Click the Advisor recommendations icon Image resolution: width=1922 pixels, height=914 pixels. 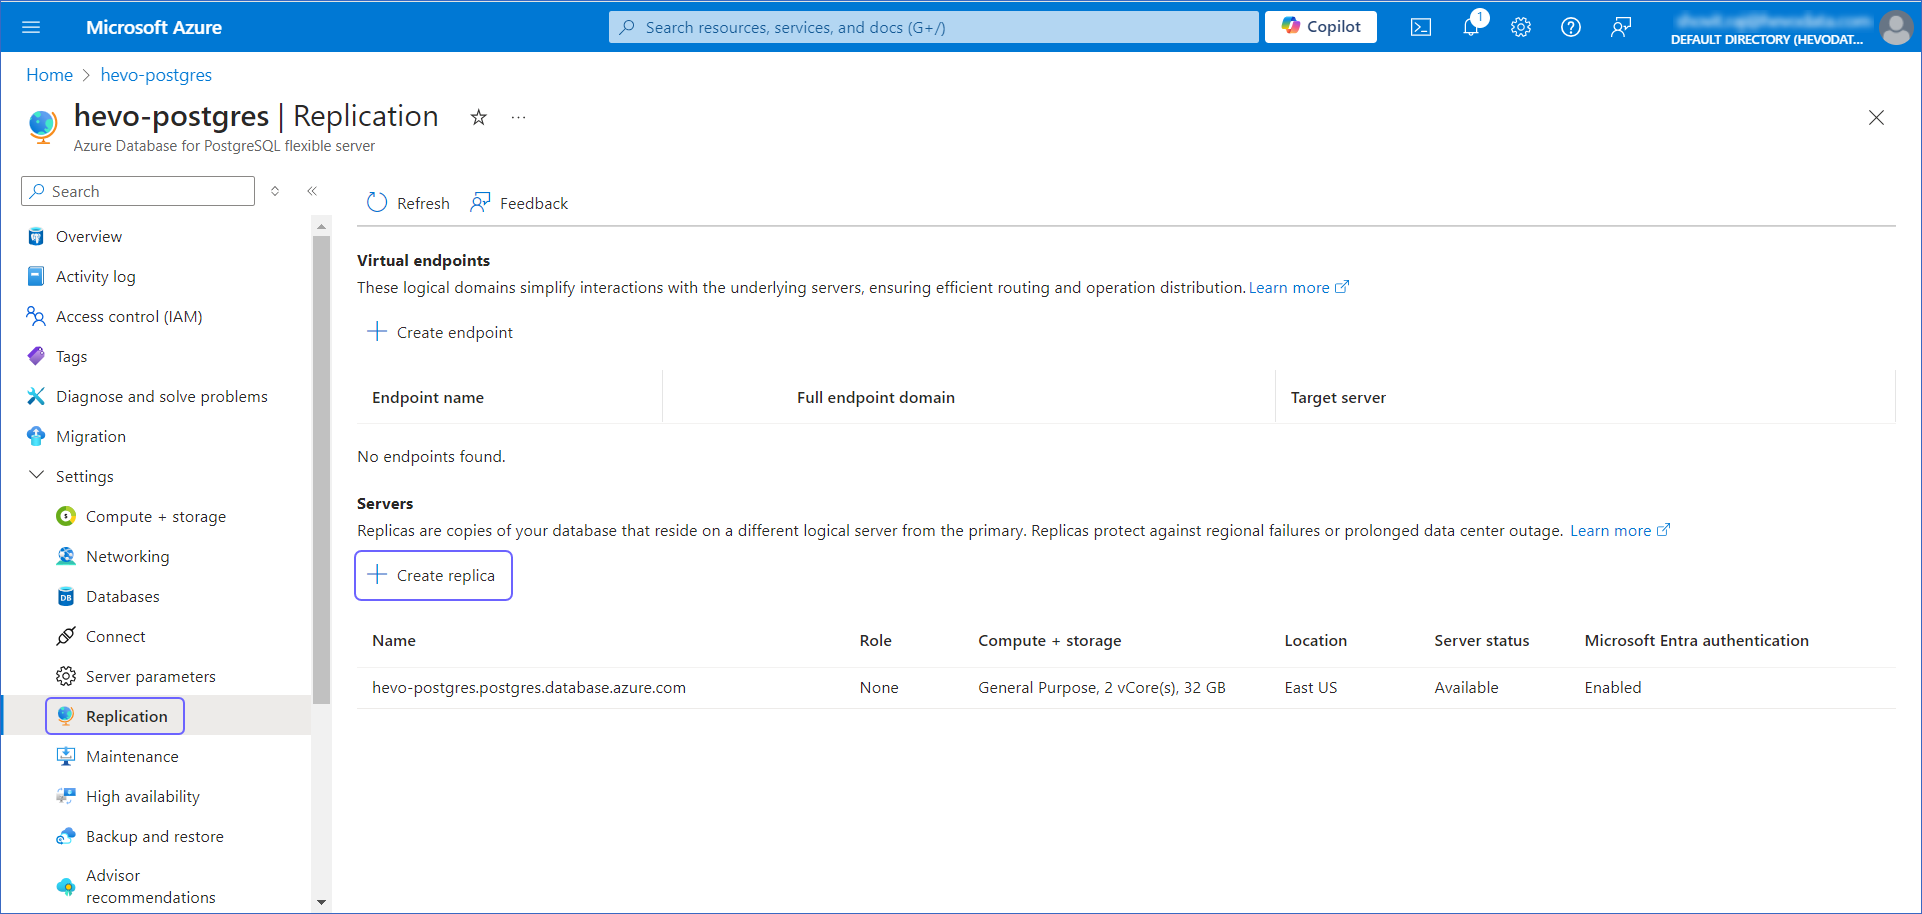coord(66,886)
